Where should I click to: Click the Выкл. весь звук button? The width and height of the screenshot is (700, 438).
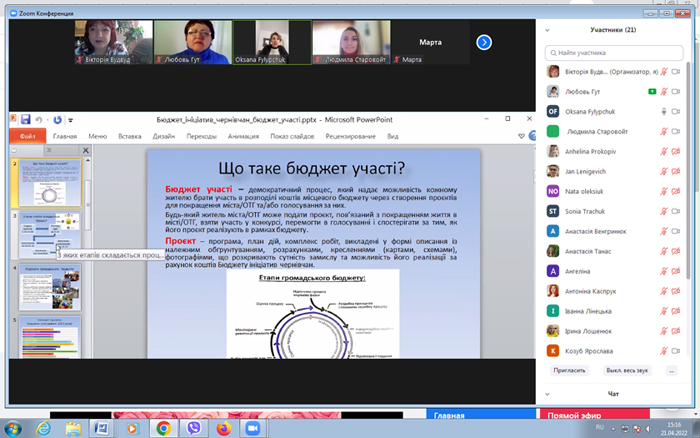point(627,371)
